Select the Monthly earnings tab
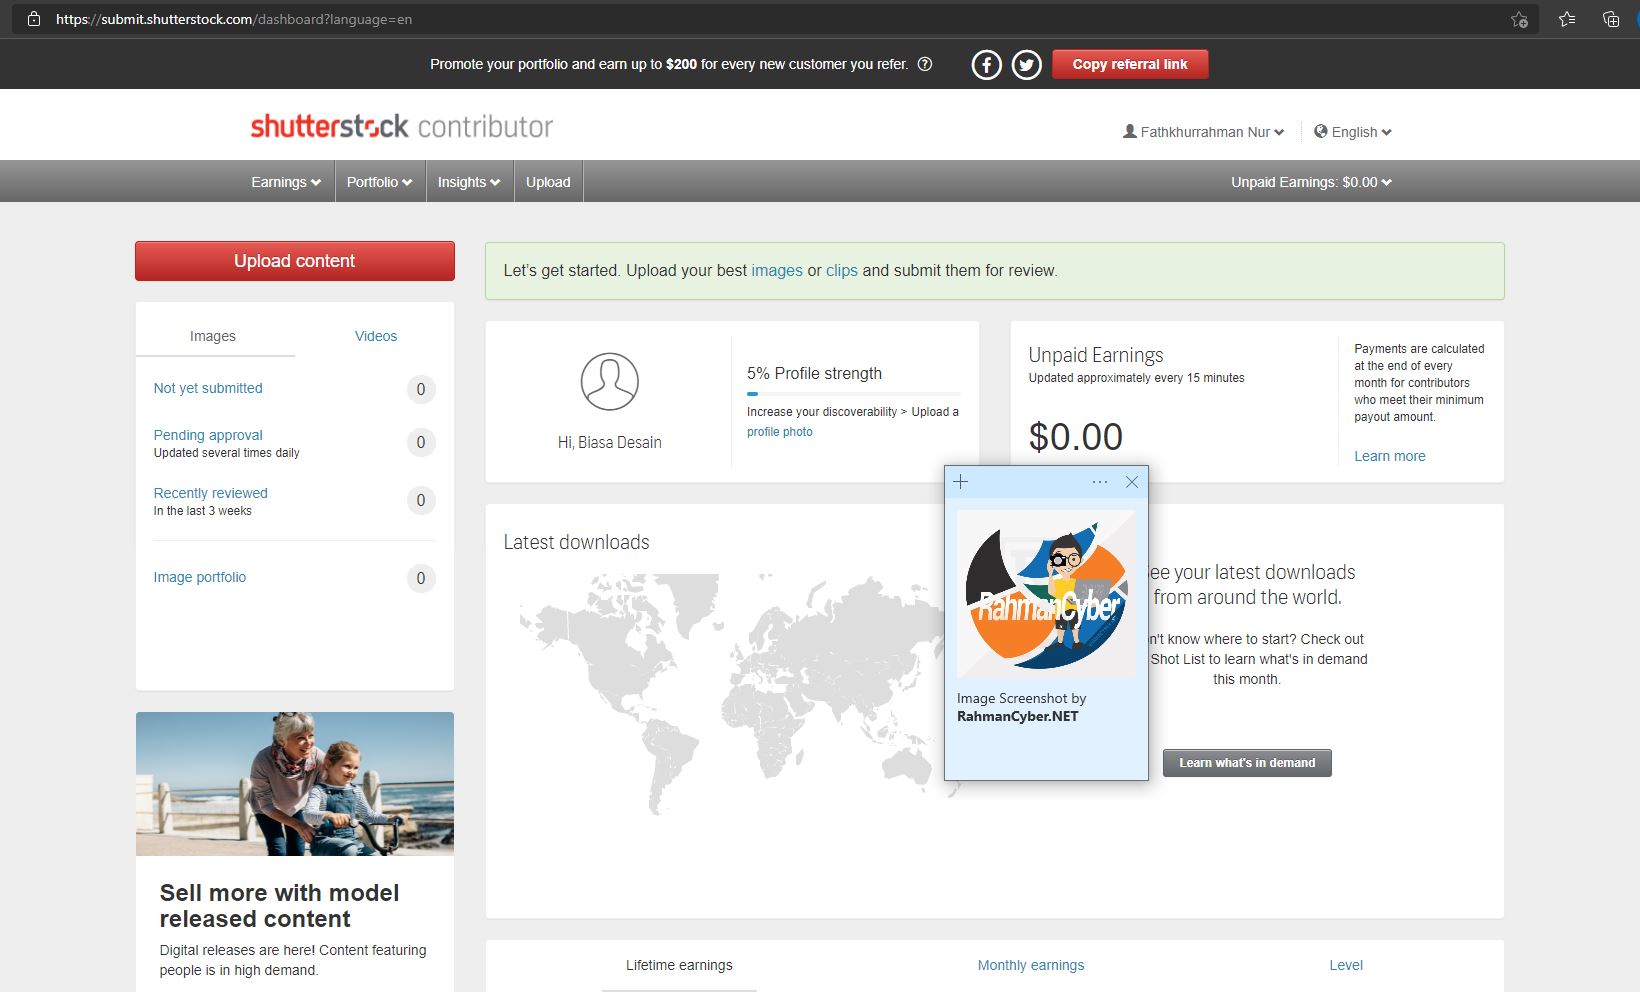The height and width of the screenshot is (992, 1640). (1030, 965)
